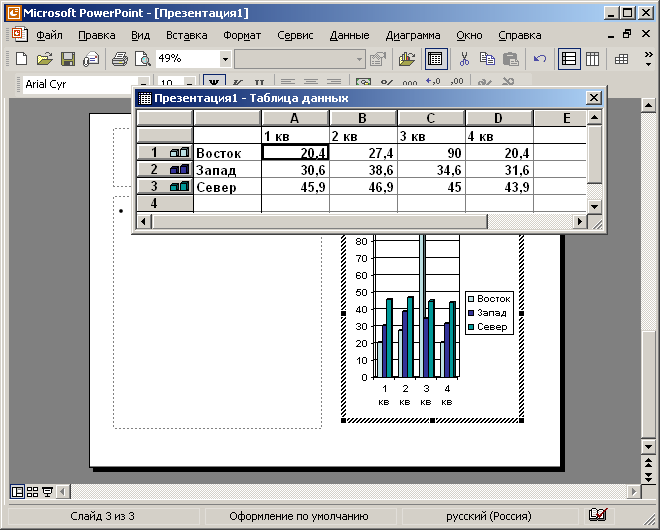Screen dimensions: 660x530
Task: Select column B header in datasheet
Action: click(363, 118)
